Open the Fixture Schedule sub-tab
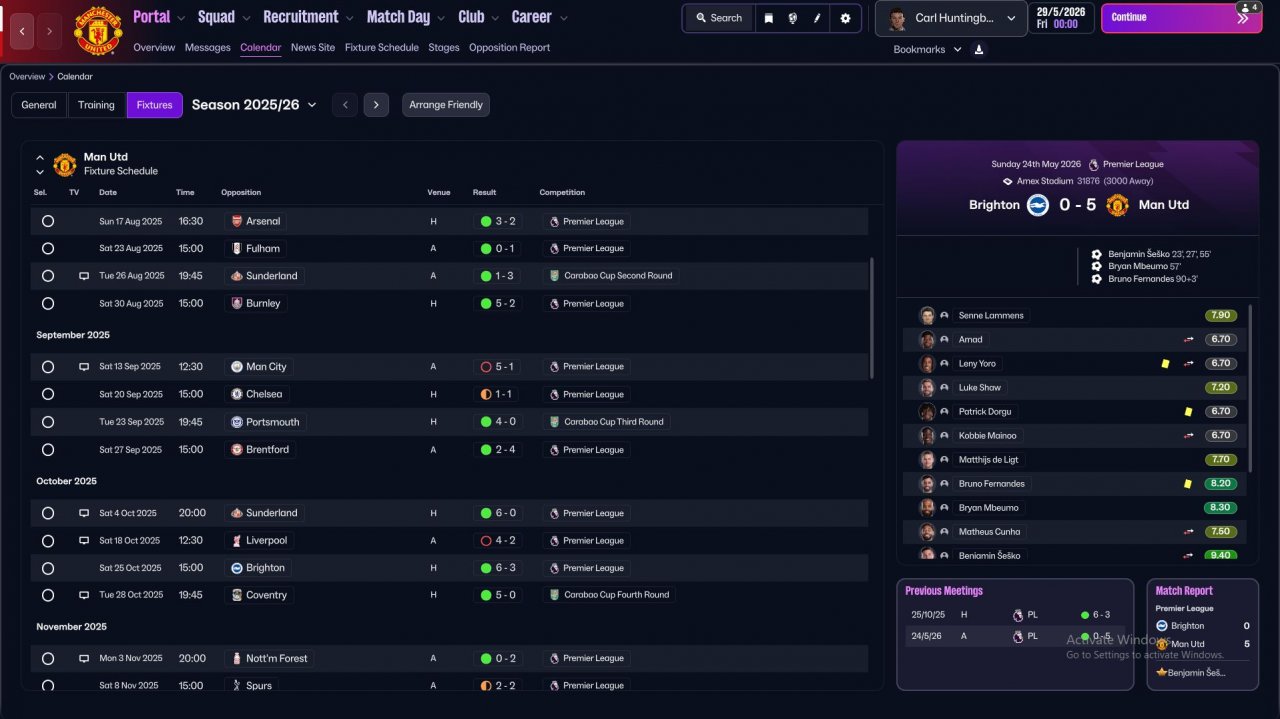Viewport: 1280px width, 719px height. click(382, 48)
